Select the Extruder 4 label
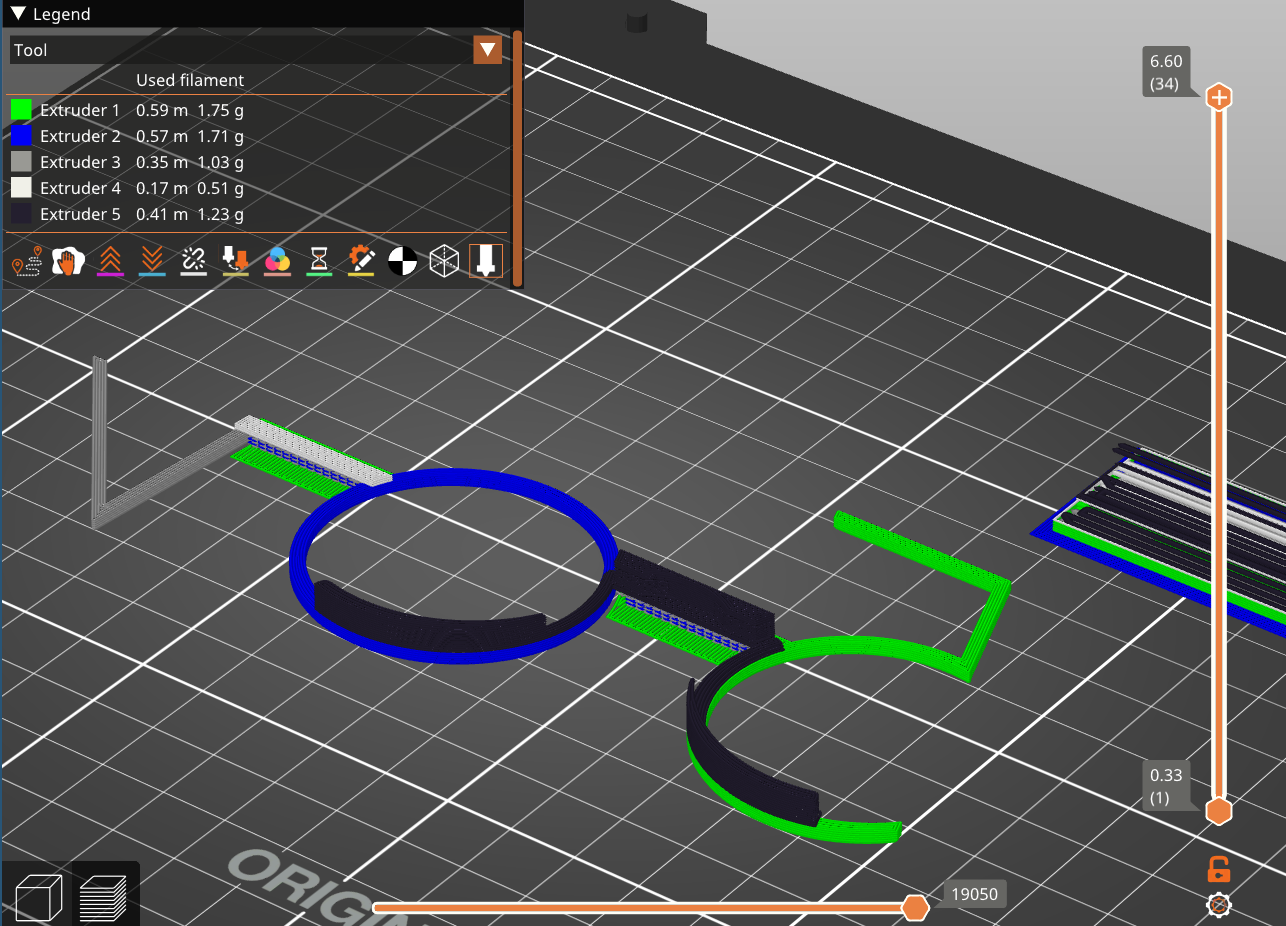 coord(80,188)
